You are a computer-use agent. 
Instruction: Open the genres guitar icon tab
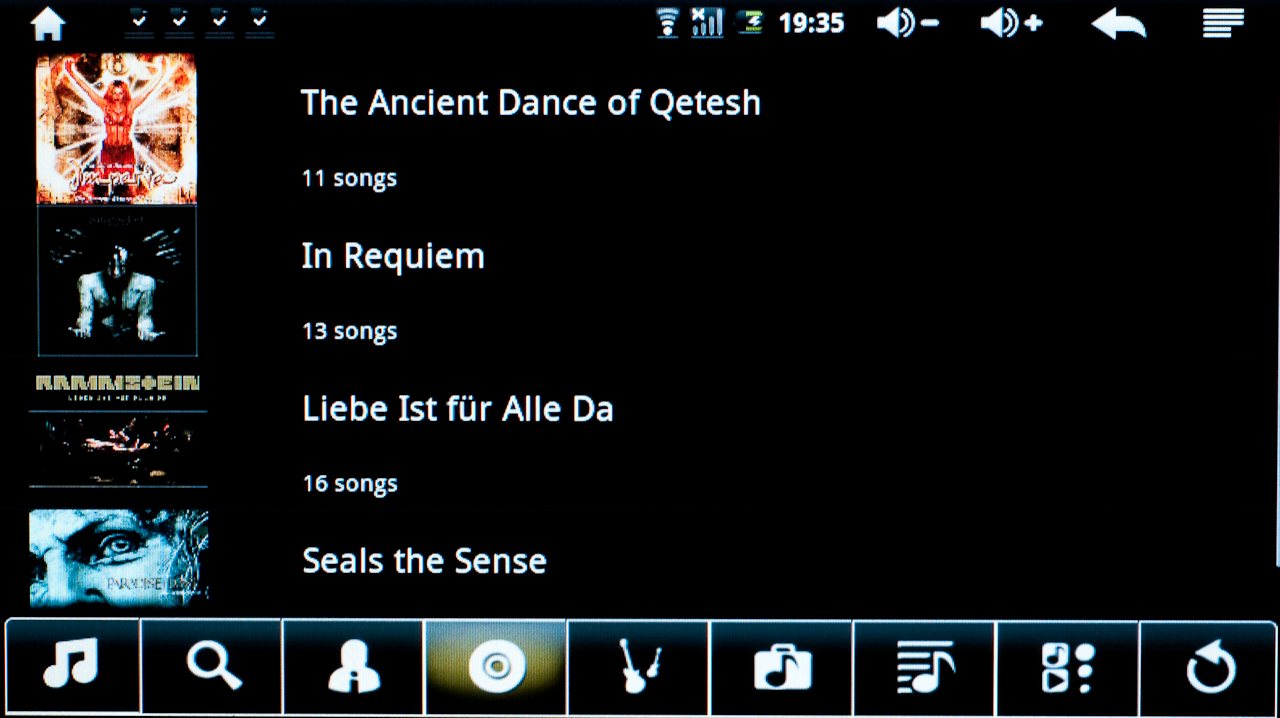pos(638,666)
